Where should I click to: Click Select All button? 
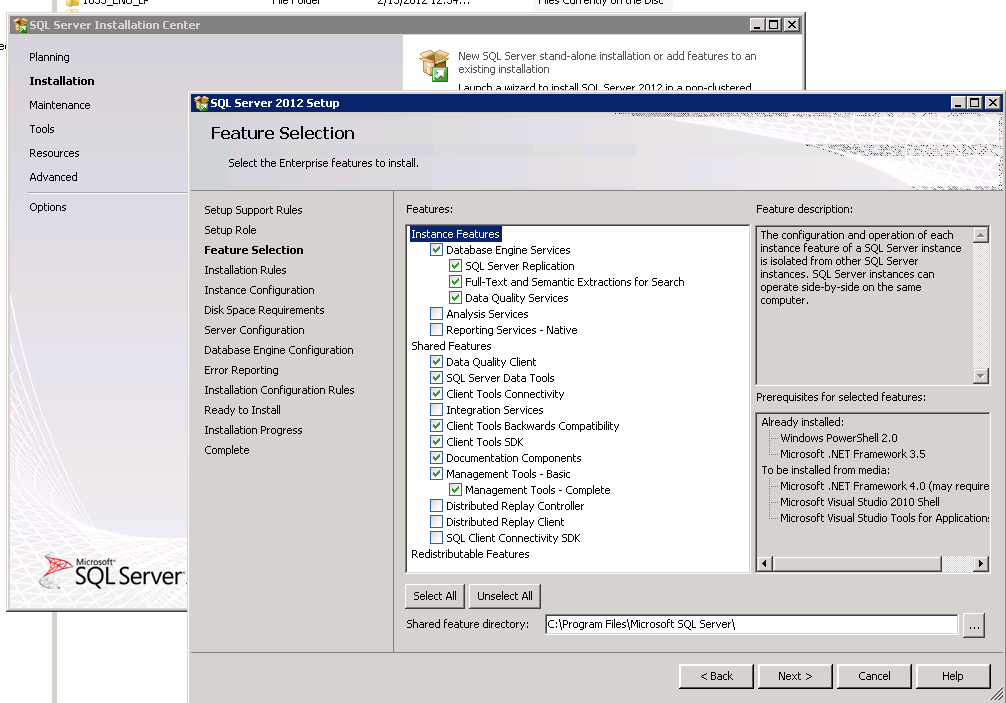435,596
